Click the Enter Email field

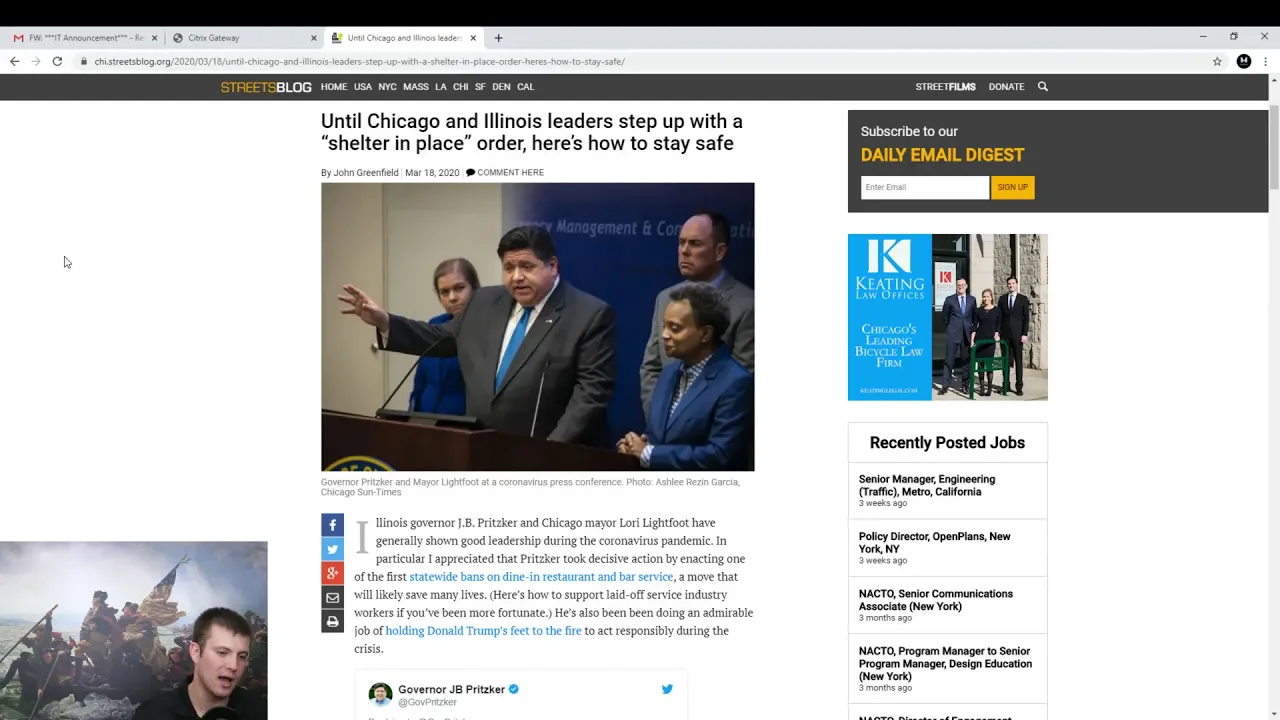[924, 187]
